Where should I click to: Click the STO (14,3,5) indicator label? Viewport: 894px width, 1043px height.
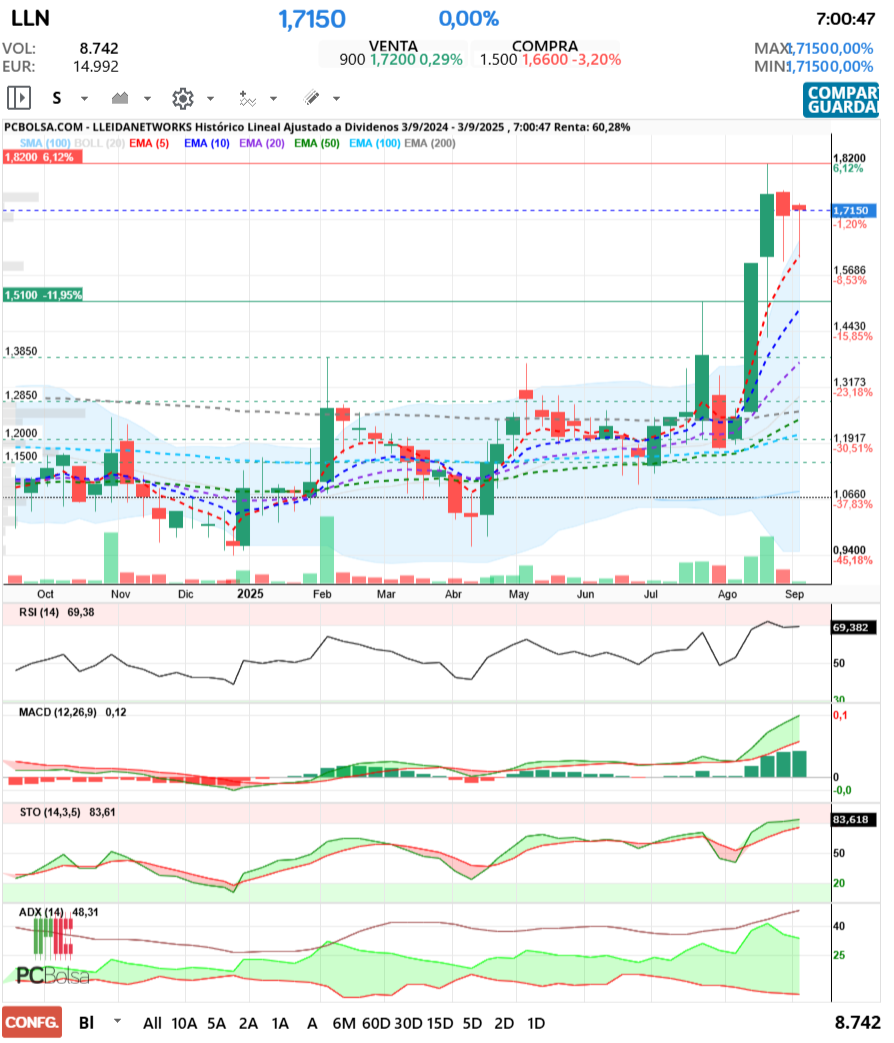[50, 812]
